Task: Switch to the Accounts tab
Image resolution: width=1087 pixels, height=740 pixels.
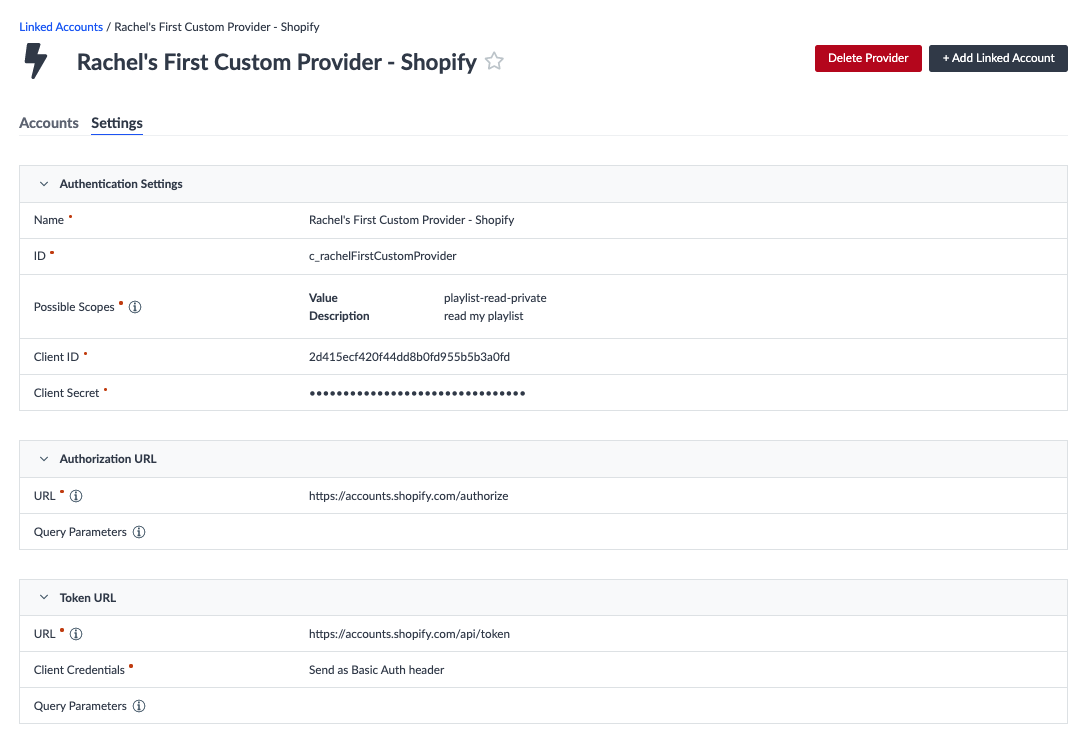Action: 49,123
